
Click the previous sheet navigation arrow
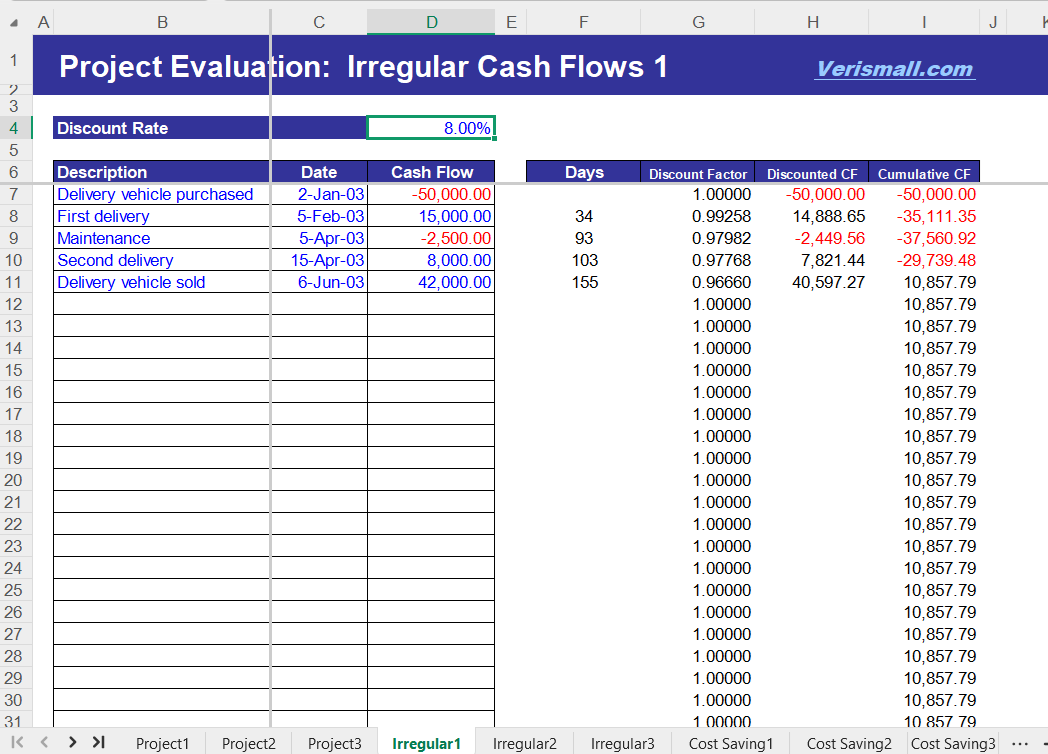tap(46, 742)
